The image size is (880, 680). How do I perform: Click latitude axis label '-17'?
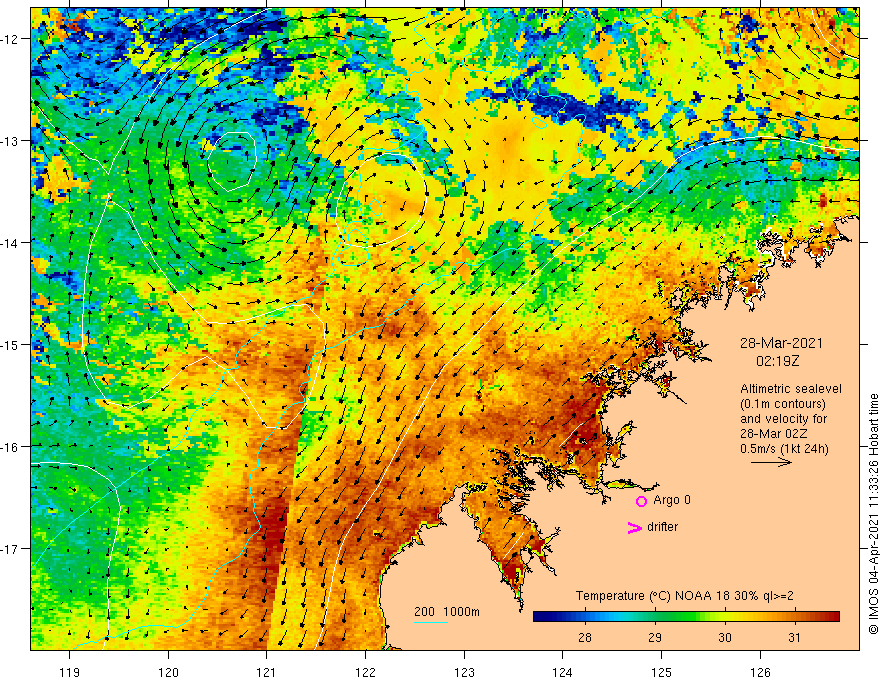point(11,549)
